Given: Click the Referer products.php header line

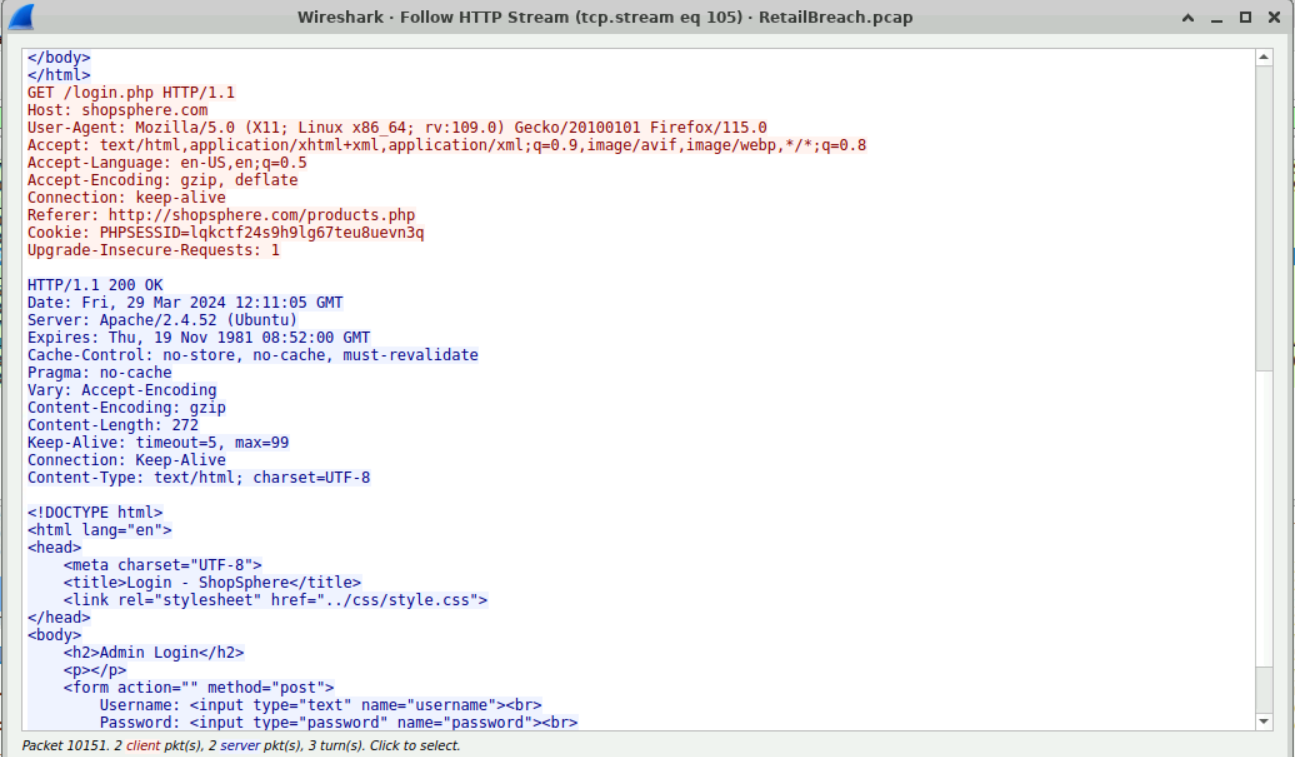Looking at the screenshot, I should pos(221,215).
